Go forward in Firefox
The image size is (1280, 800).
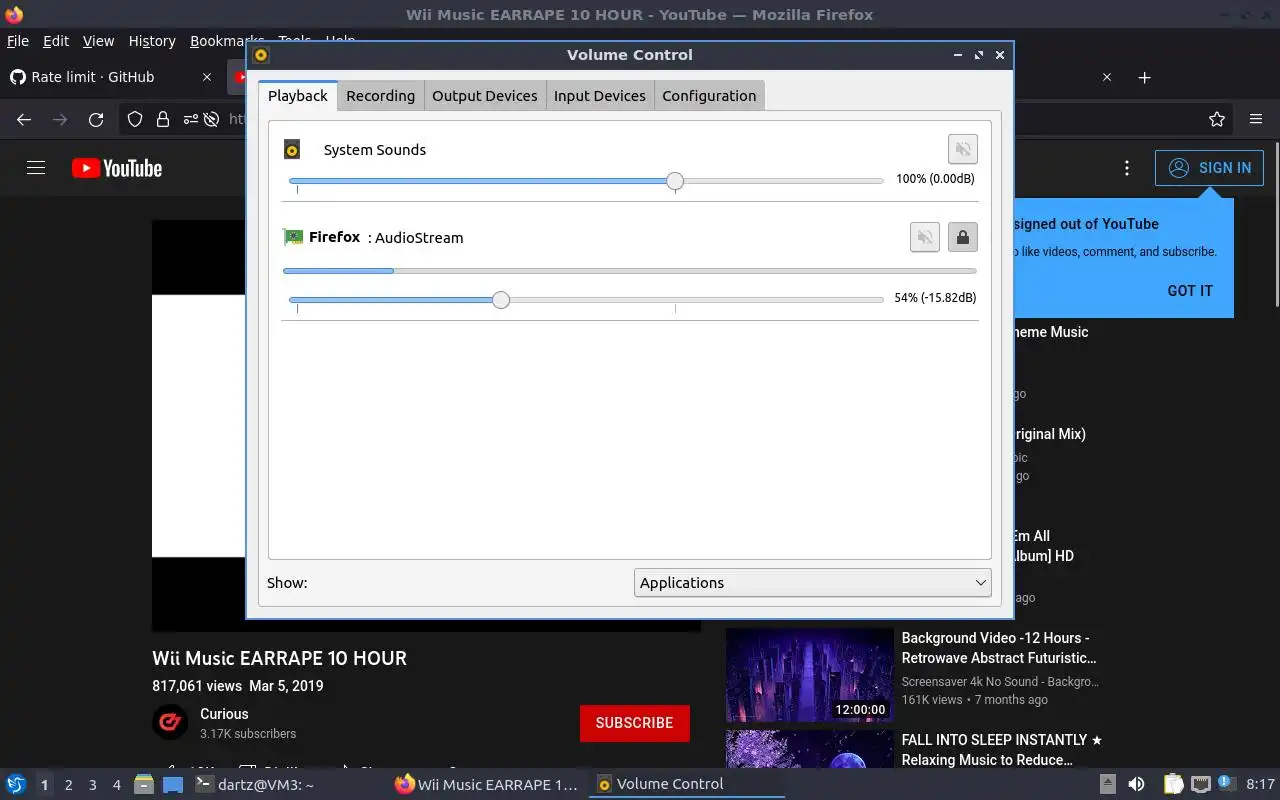click(60, 119)
